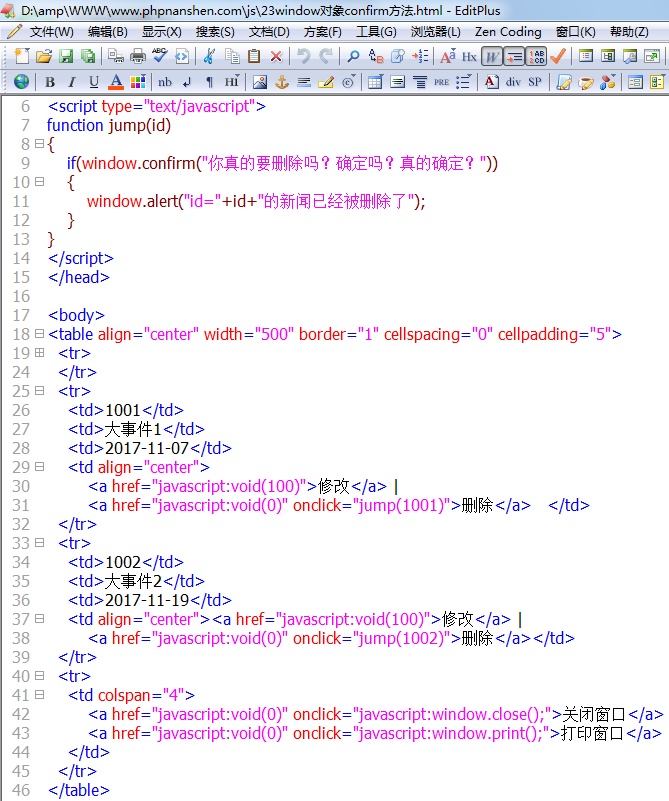669x801 pixels.
Task: Open the Zen Coding menu
Action: coord(508,32)
